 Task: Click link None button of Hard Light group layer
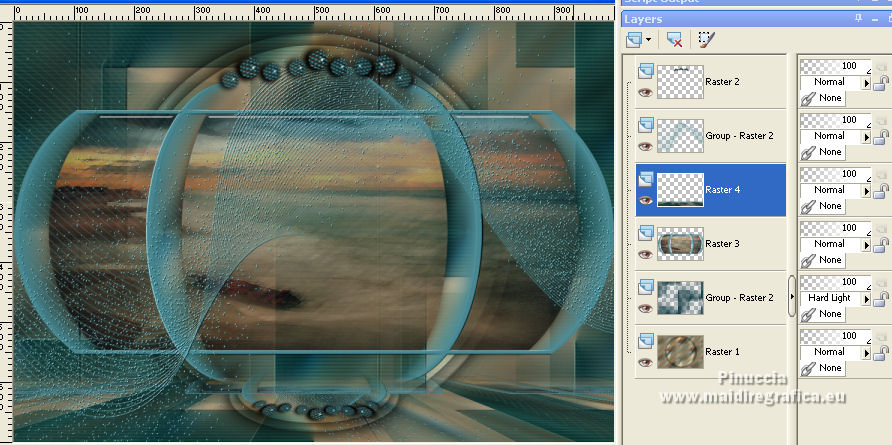[x=823, y=314]
